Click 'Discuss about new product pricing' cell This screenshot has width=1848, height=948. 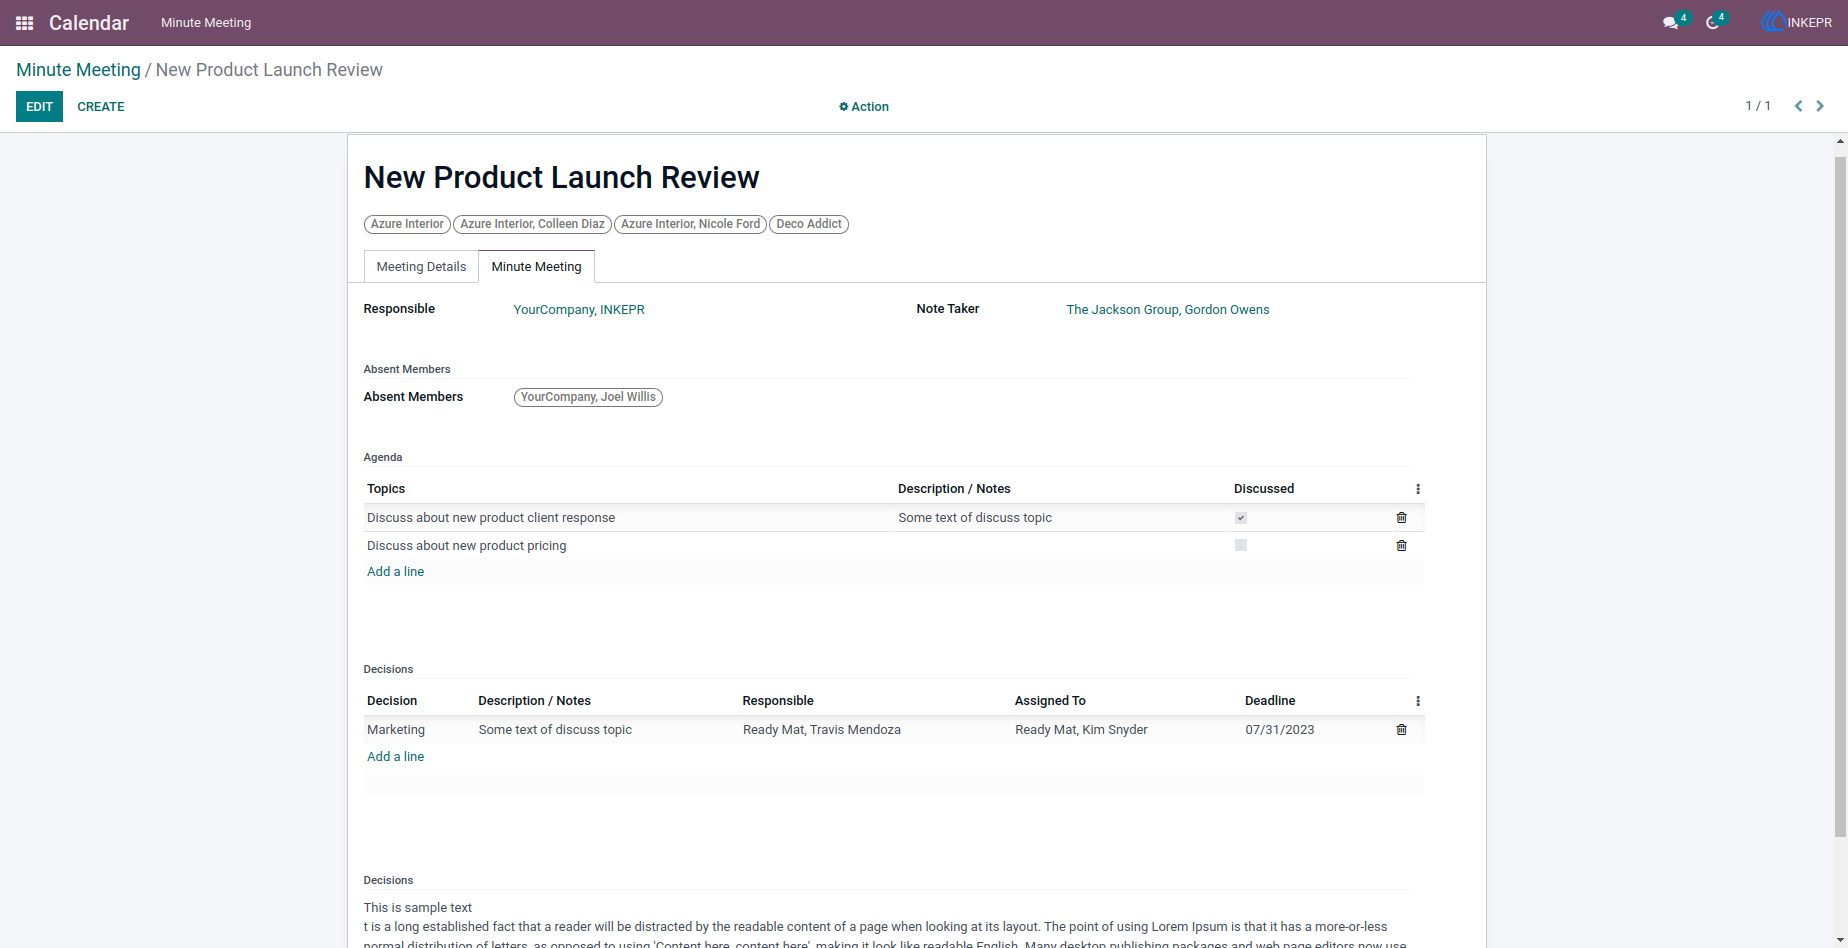(467, 546)
